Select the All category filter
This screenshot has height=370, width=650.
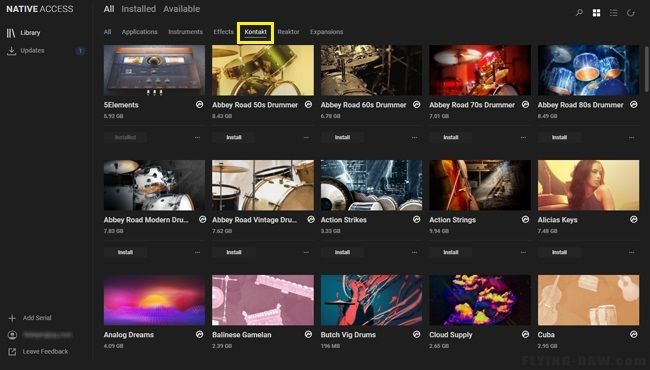(x=107, y=32)
